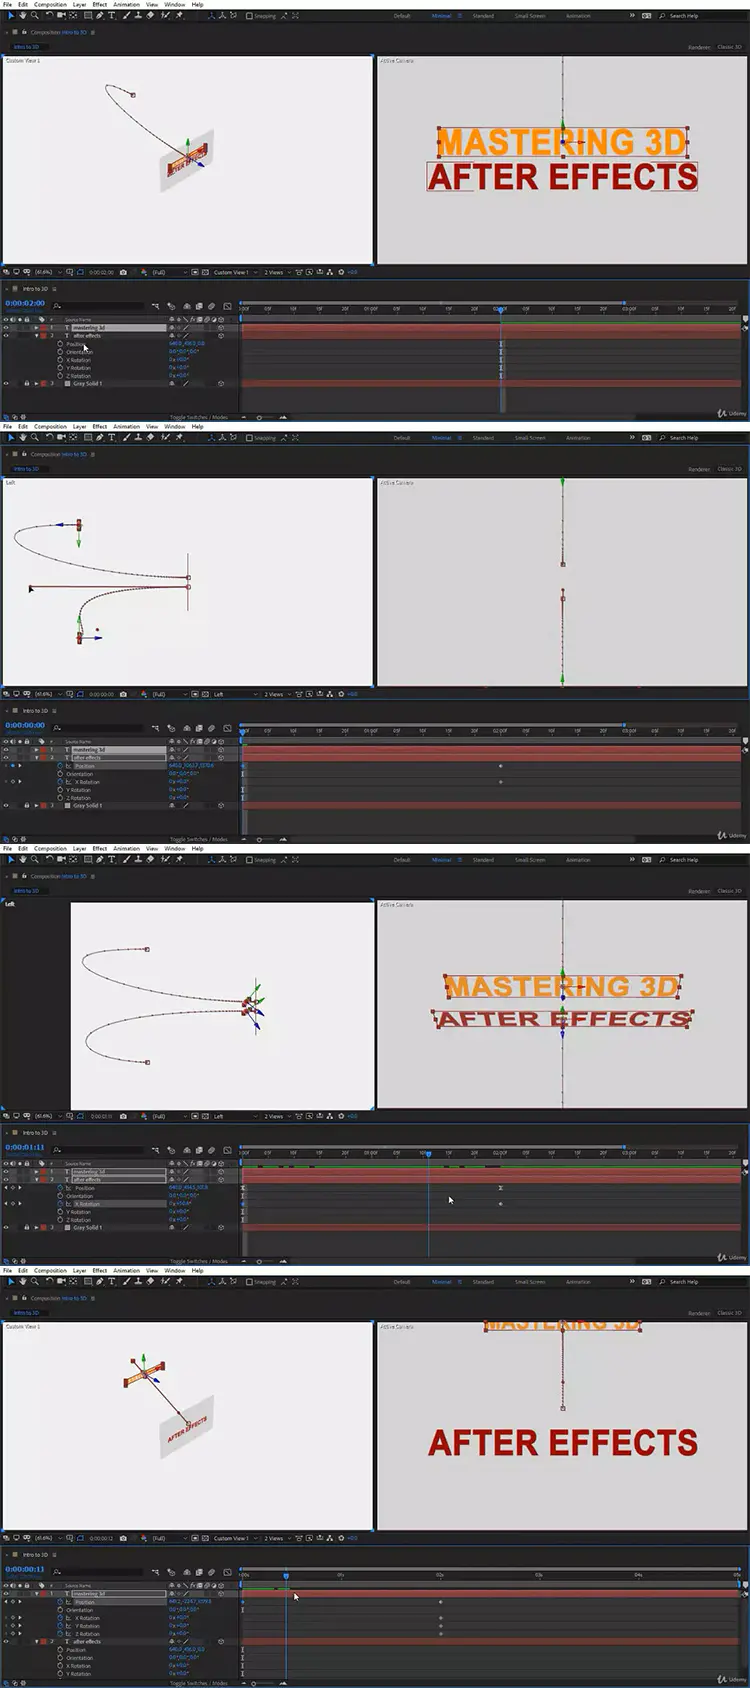Select the Unified Camera tool in the 0:00:02:00 window

pos(61,16)
